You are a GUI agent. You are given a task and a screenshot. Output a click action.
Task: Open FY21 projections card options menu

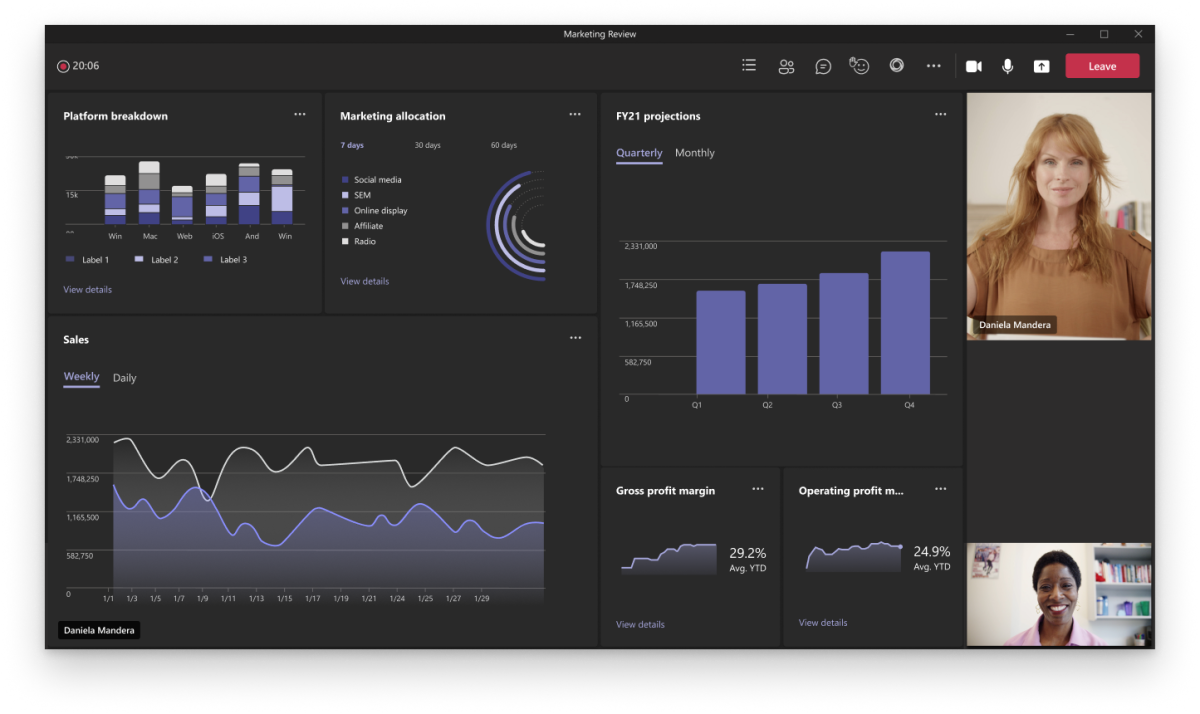(940, 114)
